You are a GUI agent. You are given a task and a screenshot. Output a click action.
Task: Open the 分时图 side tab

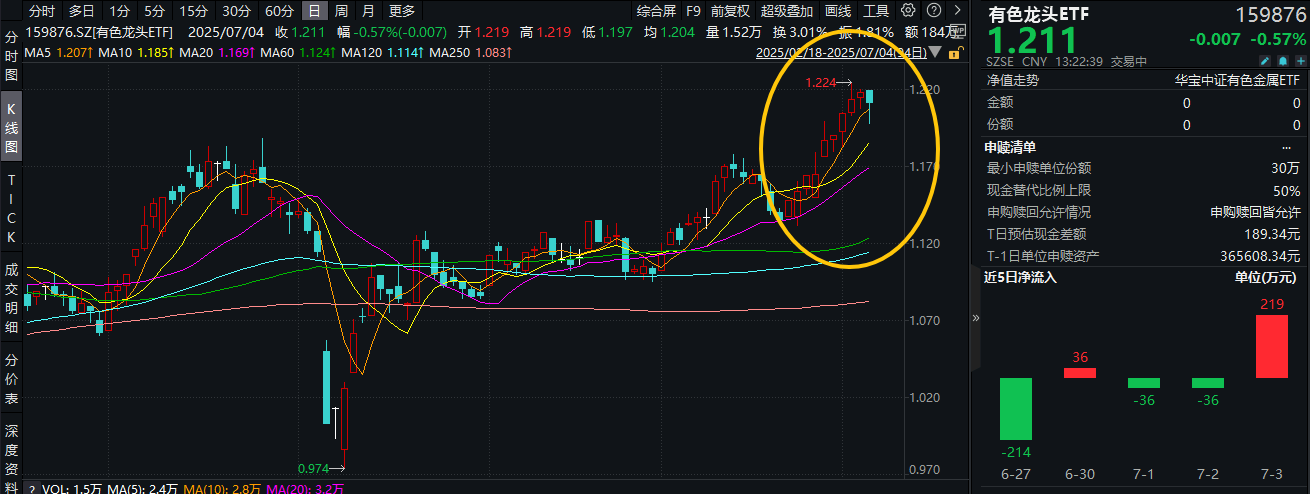12,54
